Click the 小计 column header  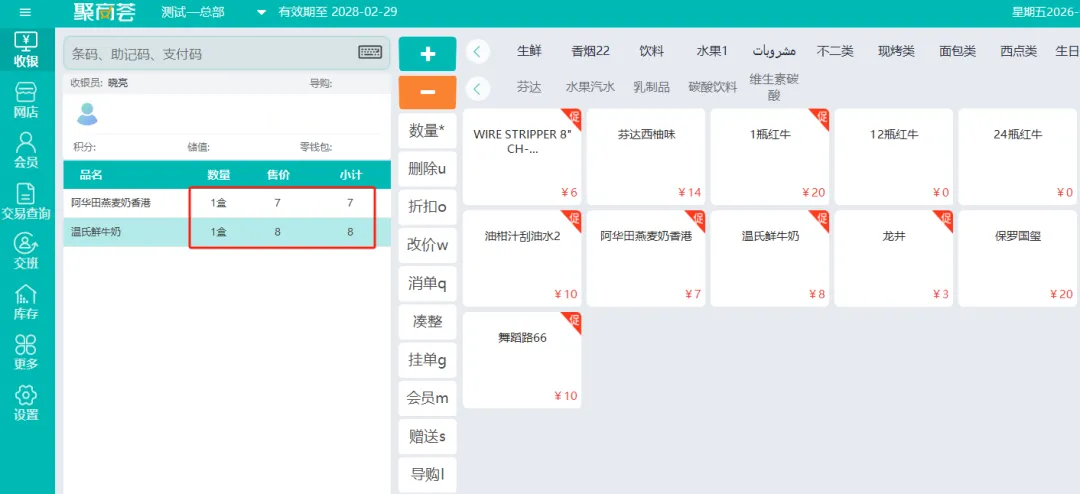351,175
